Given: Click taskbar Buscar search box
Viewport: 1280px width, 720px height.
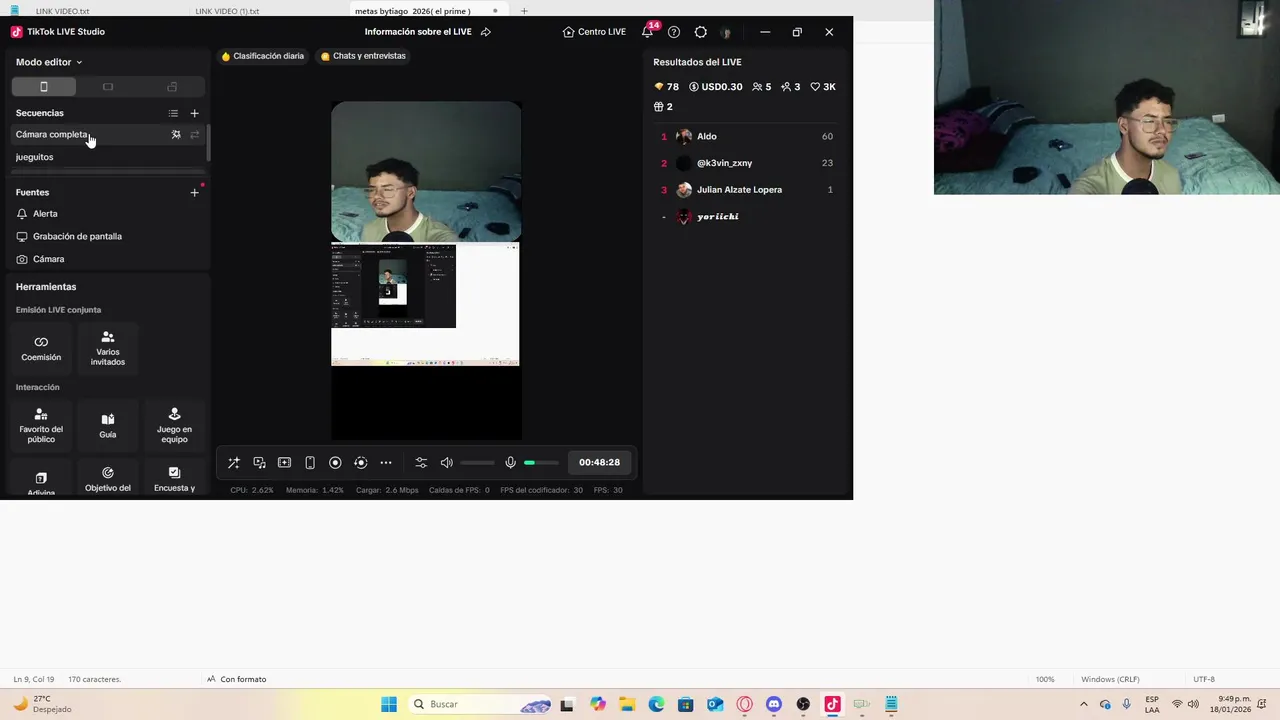Looking at the screenshot, I should pos(482,704).
